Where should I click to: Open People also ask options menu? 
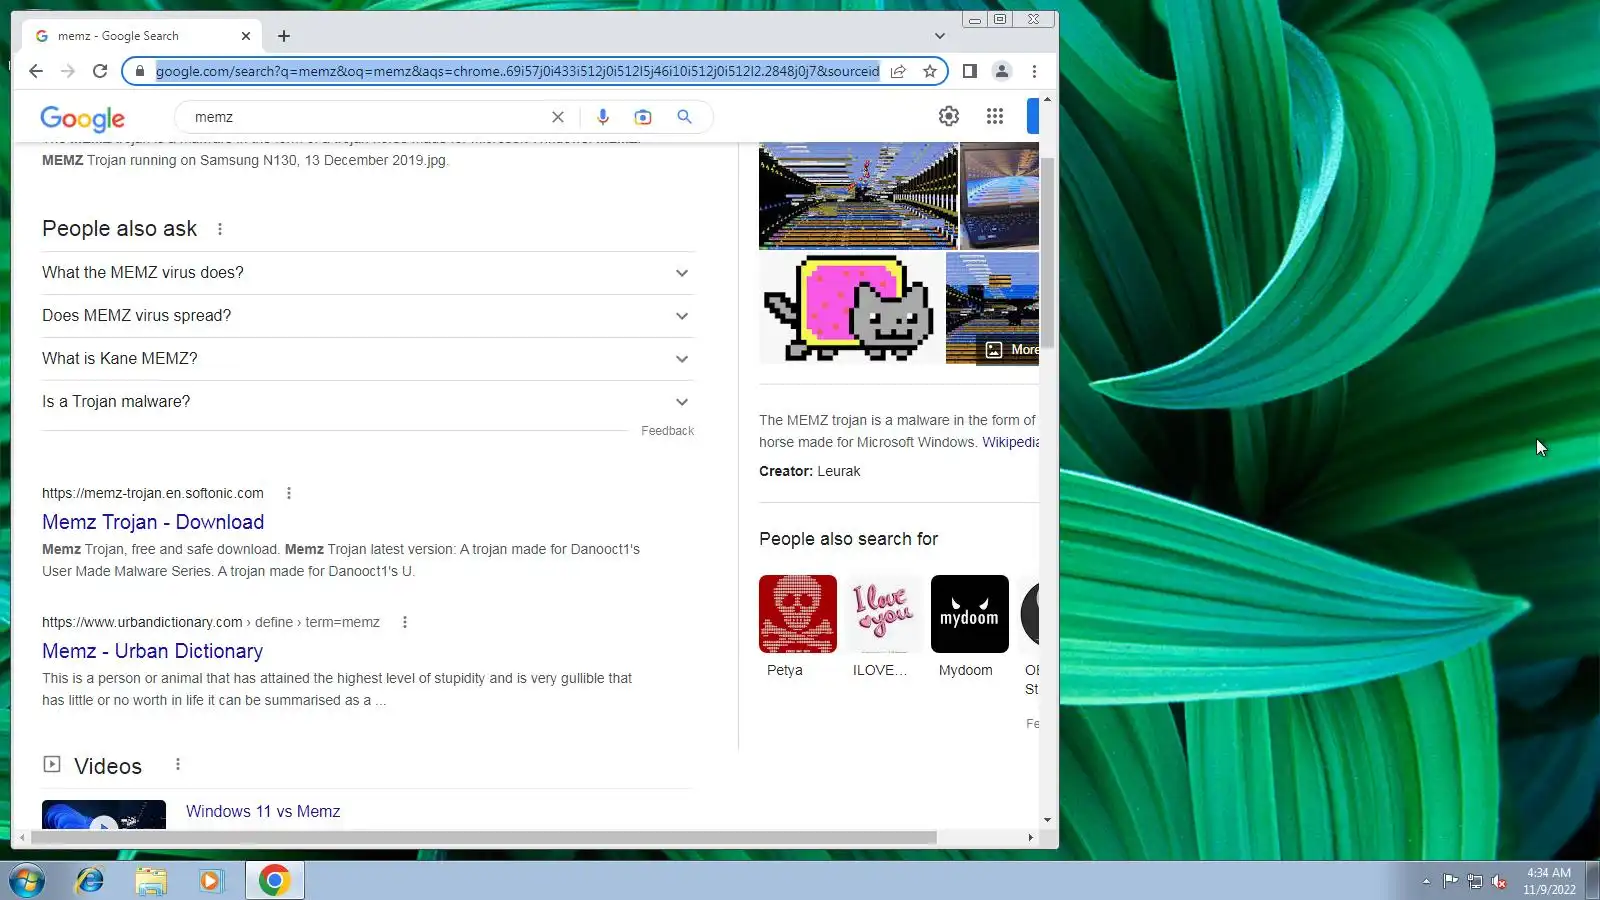click(x=220, y=229)
